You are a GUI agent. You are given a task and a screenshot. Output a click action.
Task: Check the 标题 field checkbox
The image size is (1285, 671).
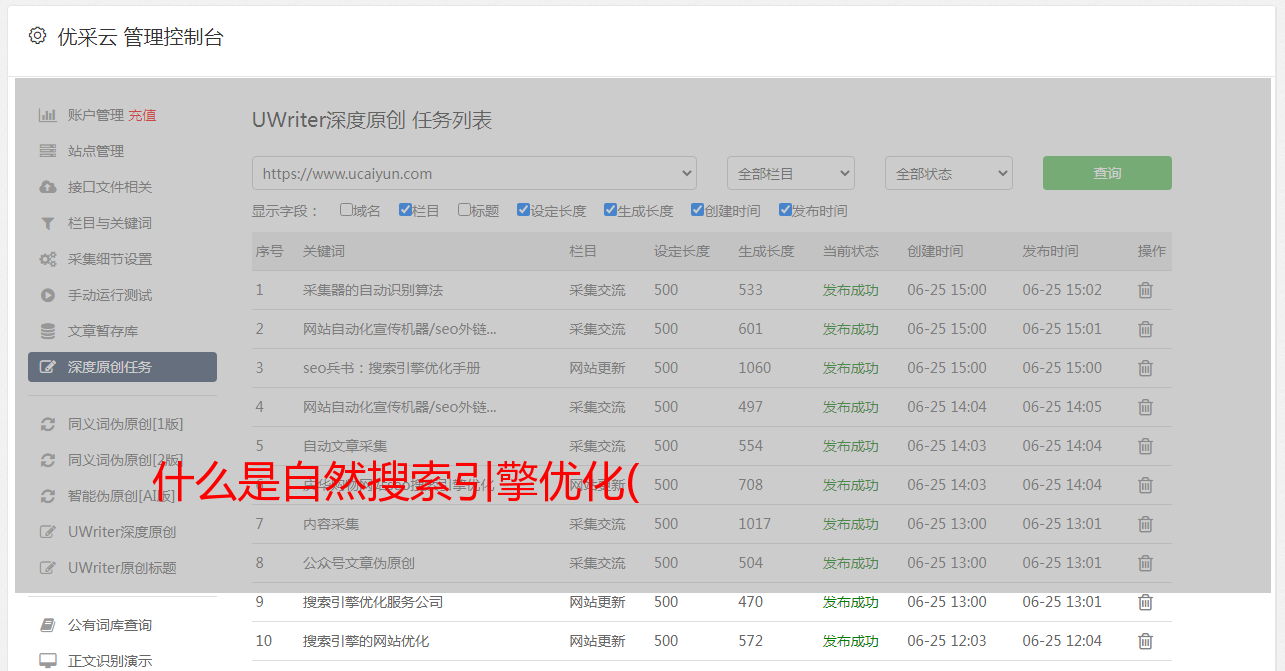tap(464, 210)
